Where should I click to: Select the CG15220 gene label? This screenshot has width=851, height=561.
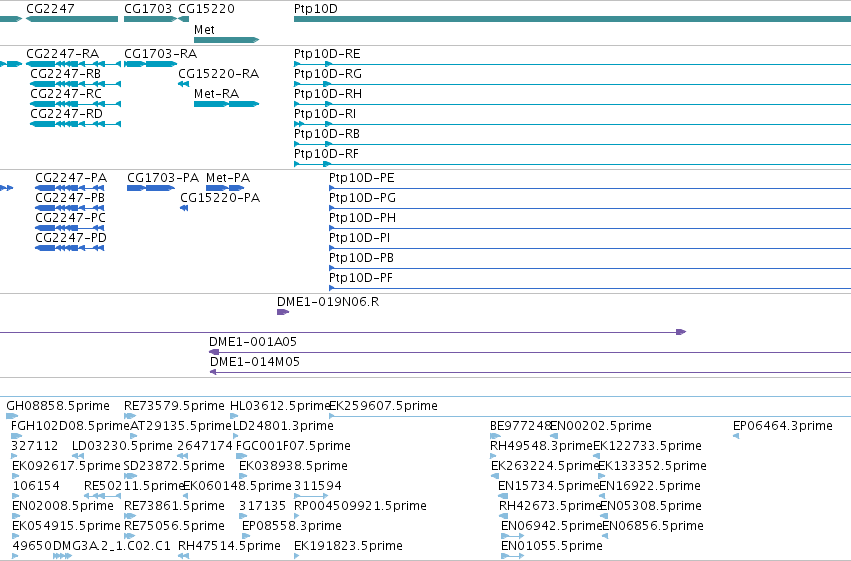[x=206, y=9]
